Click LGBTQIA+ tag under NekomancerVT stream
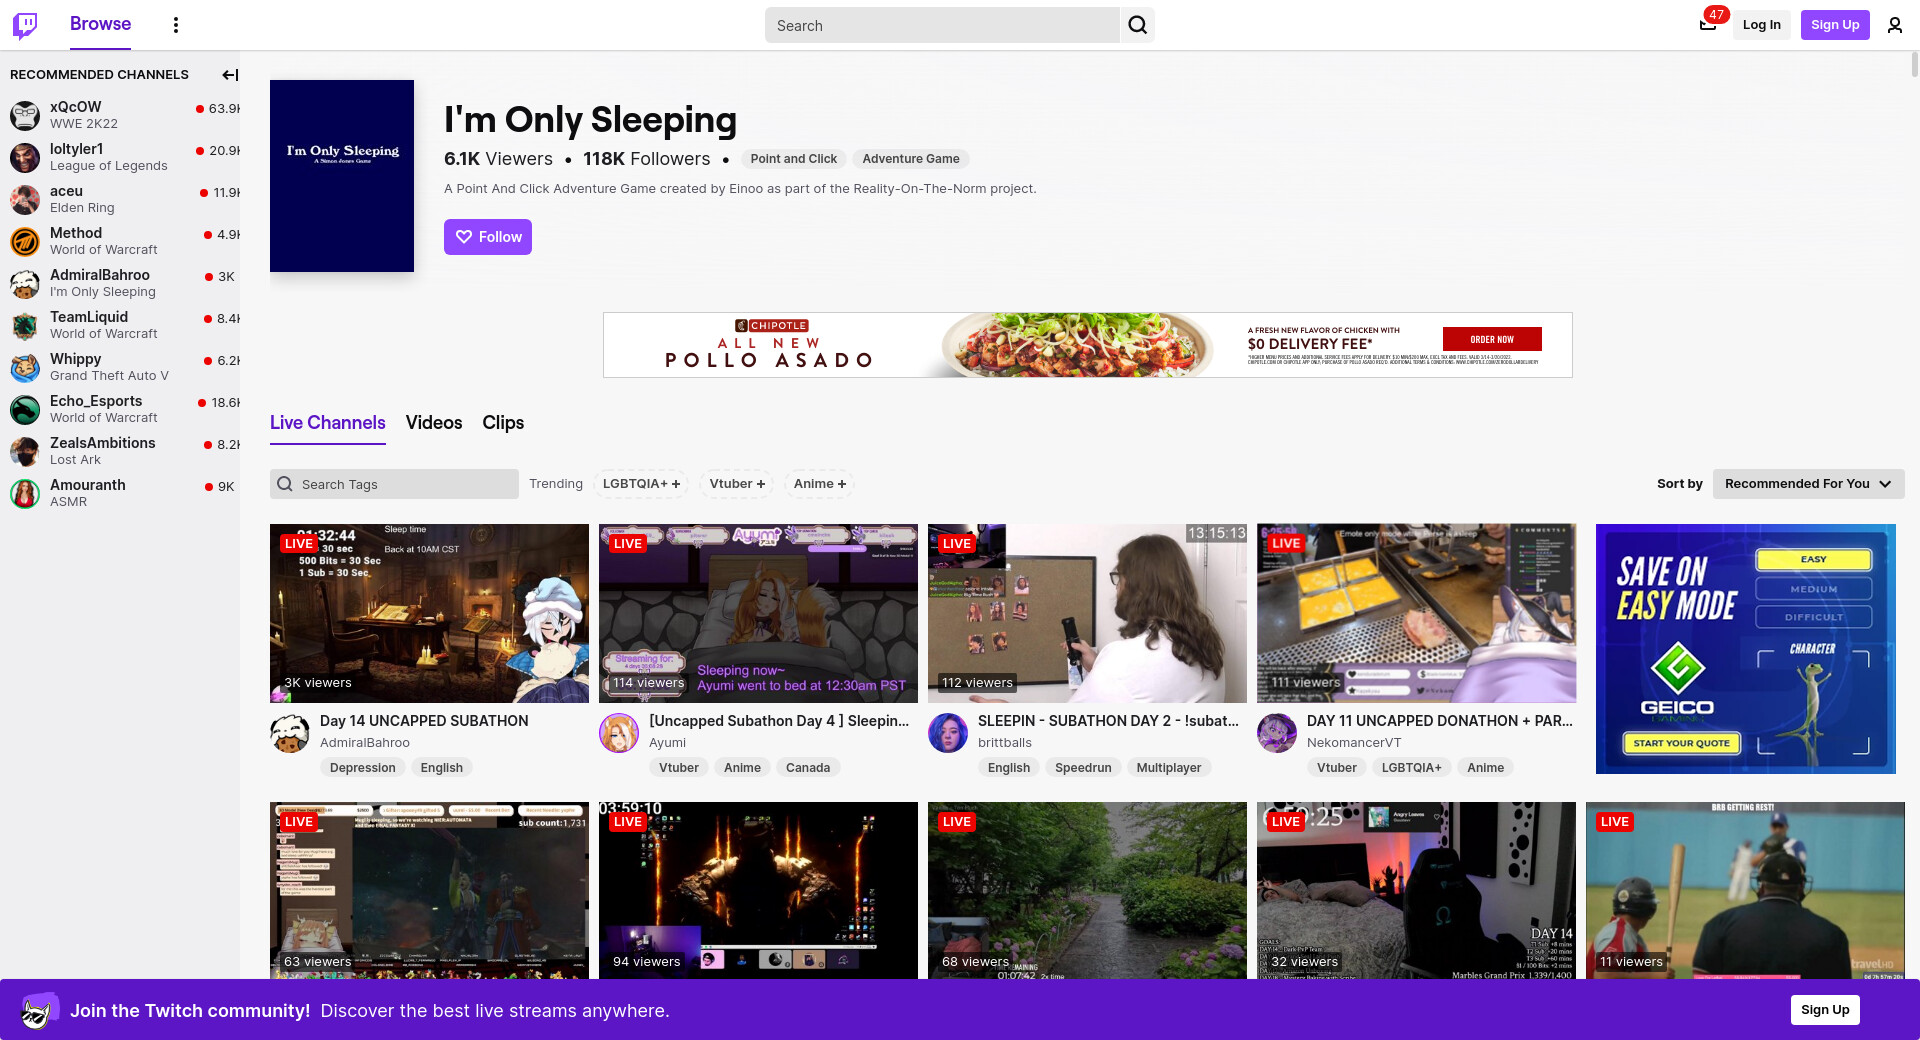The image size is (1920, 1040). (x=1412, y=768)
